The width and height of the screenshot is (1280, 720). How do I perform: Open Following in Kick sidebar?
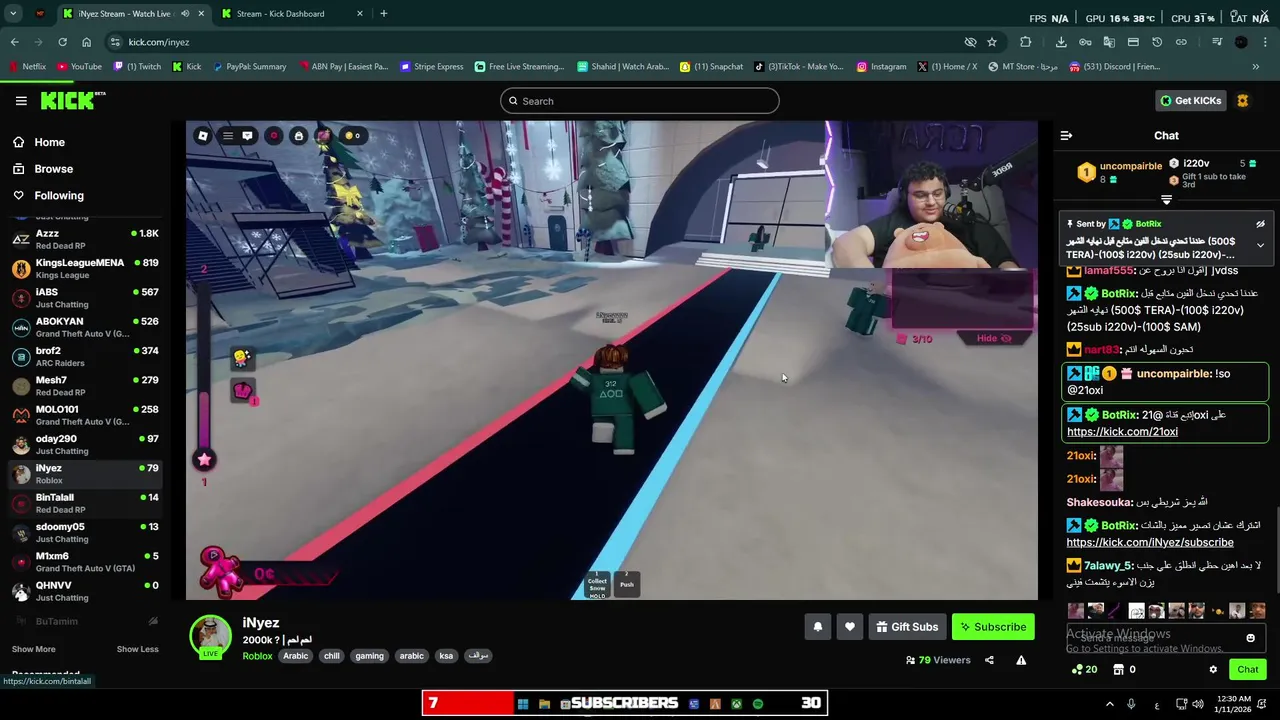[59, 196]
